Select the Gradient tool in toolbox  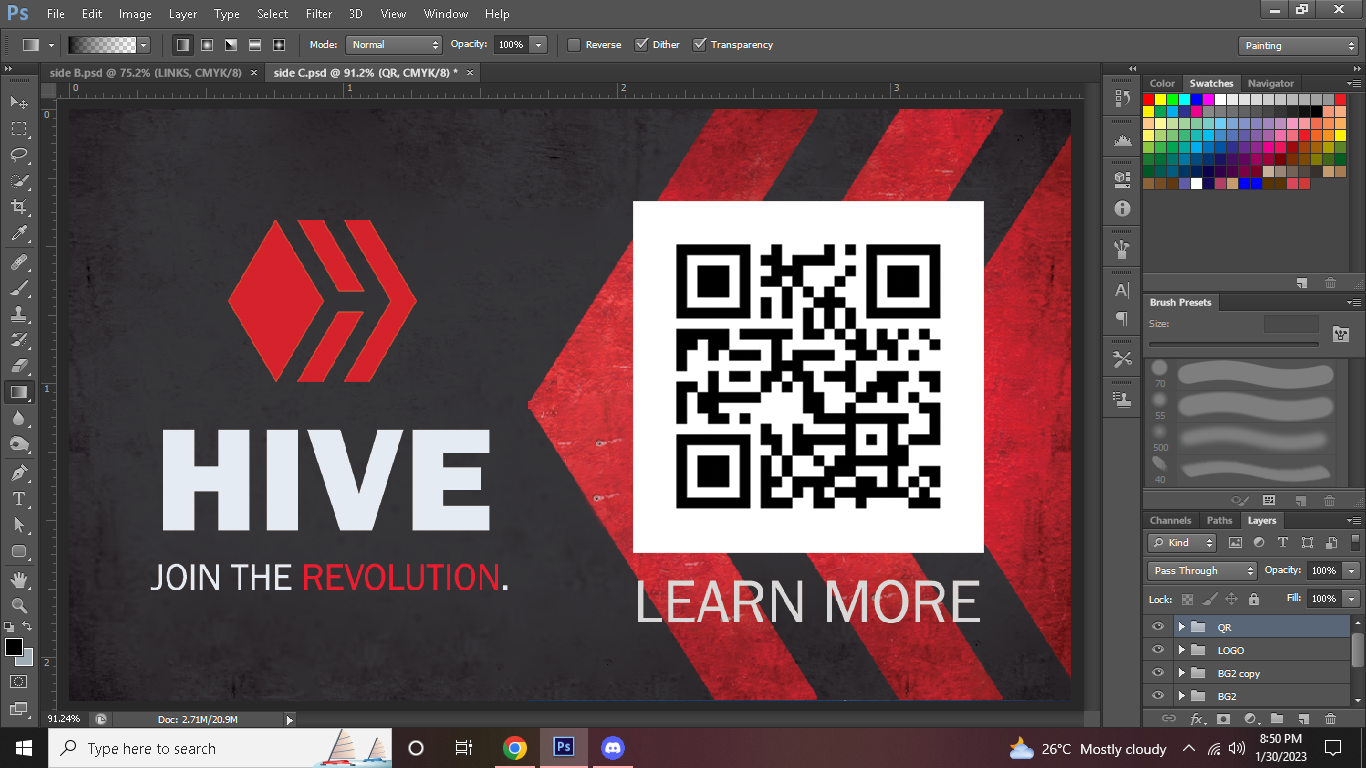(x=19, y=392)
